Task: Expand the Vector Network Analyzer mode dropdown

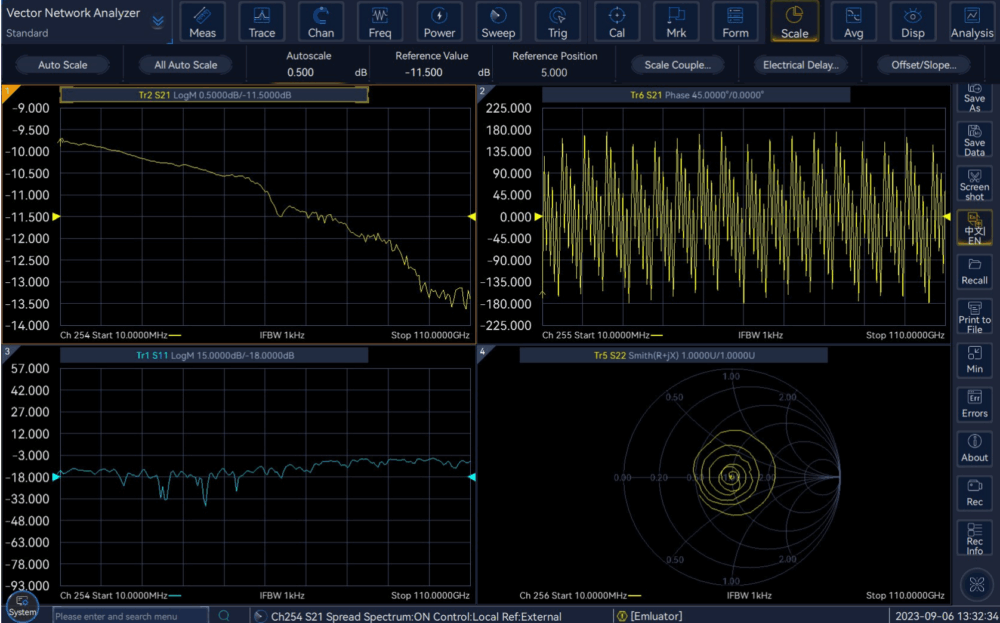Action: (158, 21)
